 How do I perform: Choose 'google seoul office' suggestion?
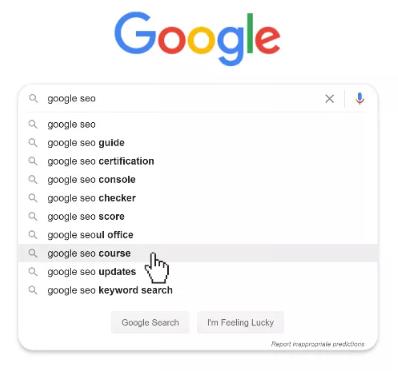(198, 235)
